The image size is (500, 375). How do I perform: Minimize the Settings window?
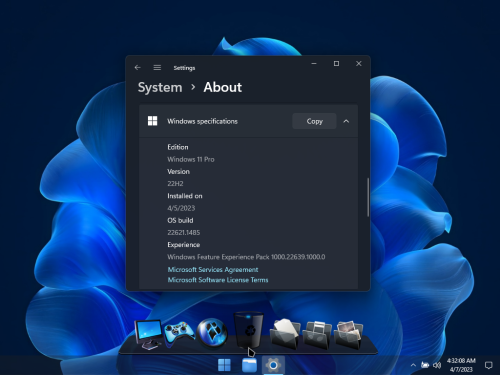coord(314,63)
